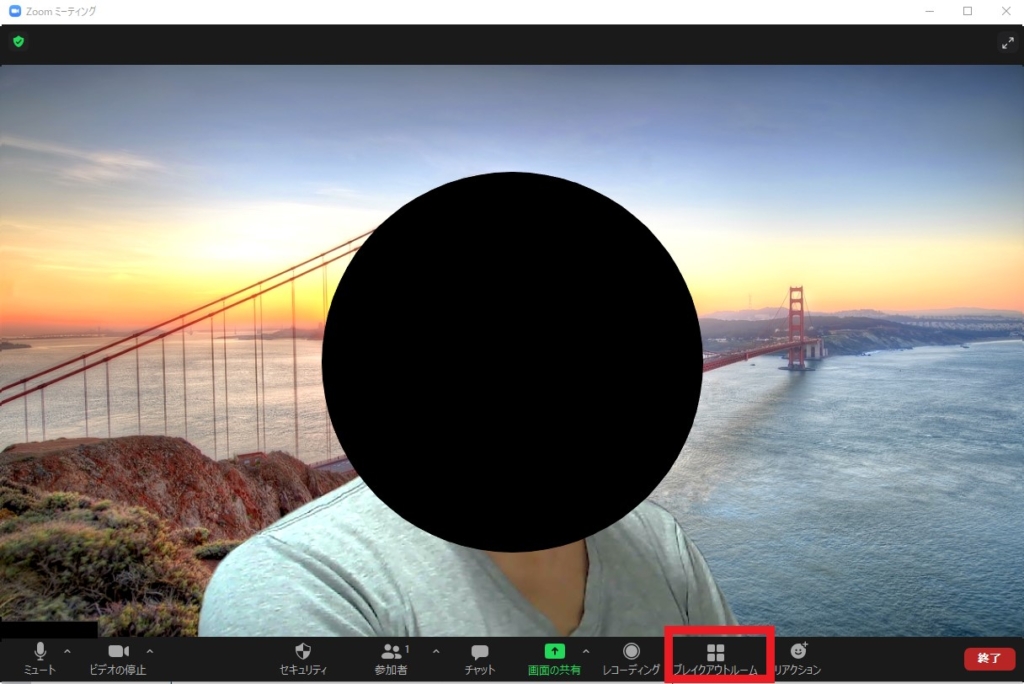
Task: Click the Zoom logo in title bar
Action: pyautogui.click(x=14, y=11)
